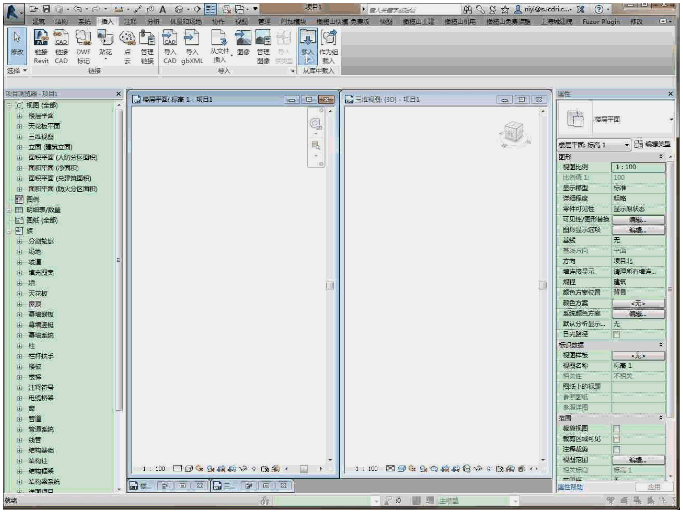Screen dimensions: 683x512
Task: Collapse the Graphics (图形) properties section
Action: (661, 156)
